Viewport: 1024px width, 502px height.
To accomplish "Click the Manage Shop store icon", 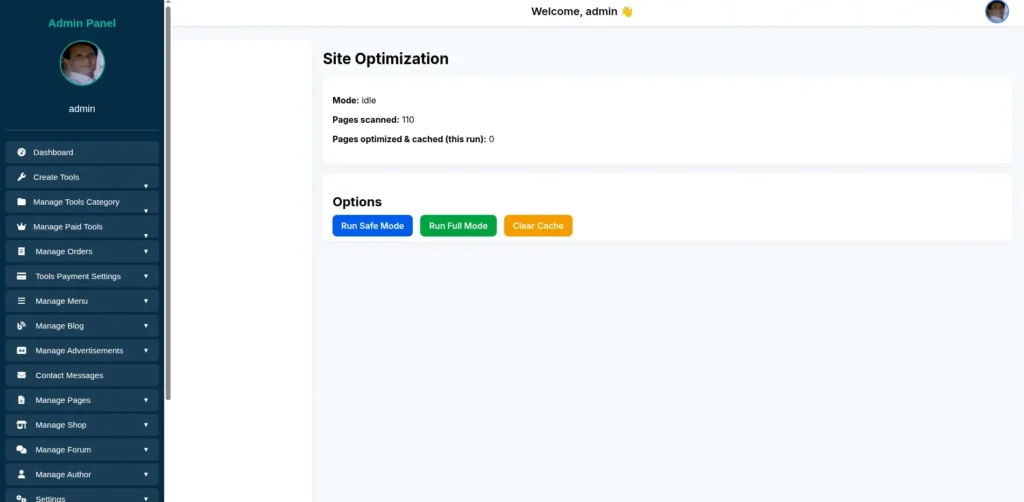I will coord(22,425).
